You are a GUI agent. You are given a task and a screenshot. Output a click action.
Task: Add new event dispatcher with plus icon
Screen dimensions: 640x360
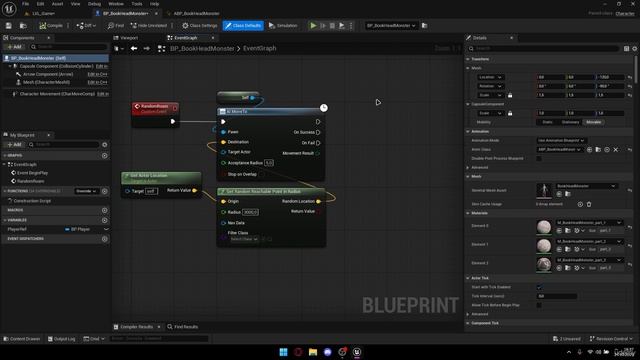click(x=105, y=239)
